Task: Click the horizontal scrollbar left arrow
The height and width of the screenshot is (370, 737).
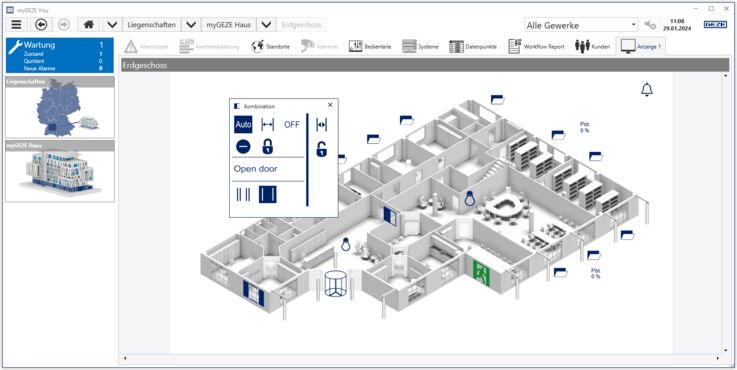Action: (125, 359)
